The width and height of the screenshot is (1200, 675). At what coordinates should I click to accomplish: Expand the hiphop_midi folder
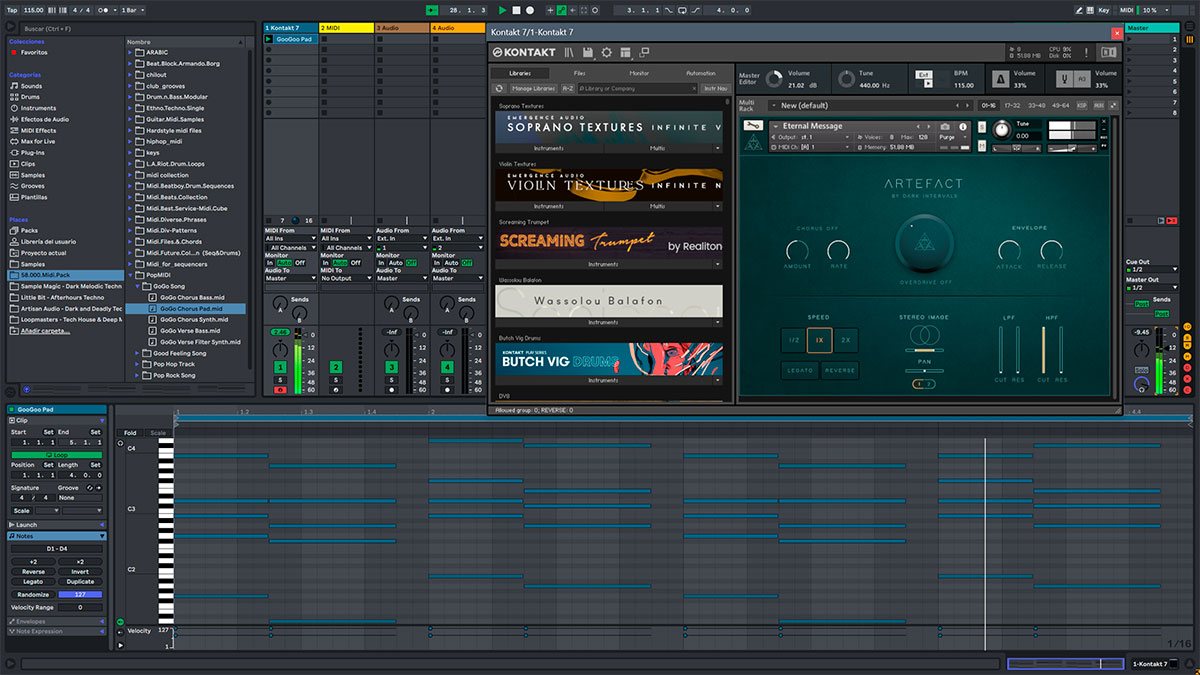pyautogui.click(x=131, y=141)
